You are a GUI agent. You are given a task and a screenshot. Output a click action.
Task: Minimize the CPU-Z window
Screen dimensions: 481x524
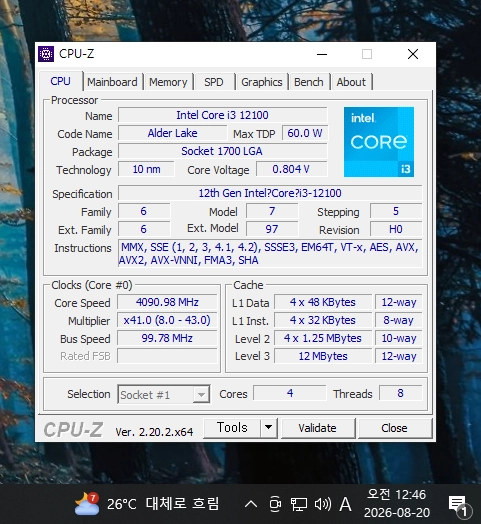point(322,54)
